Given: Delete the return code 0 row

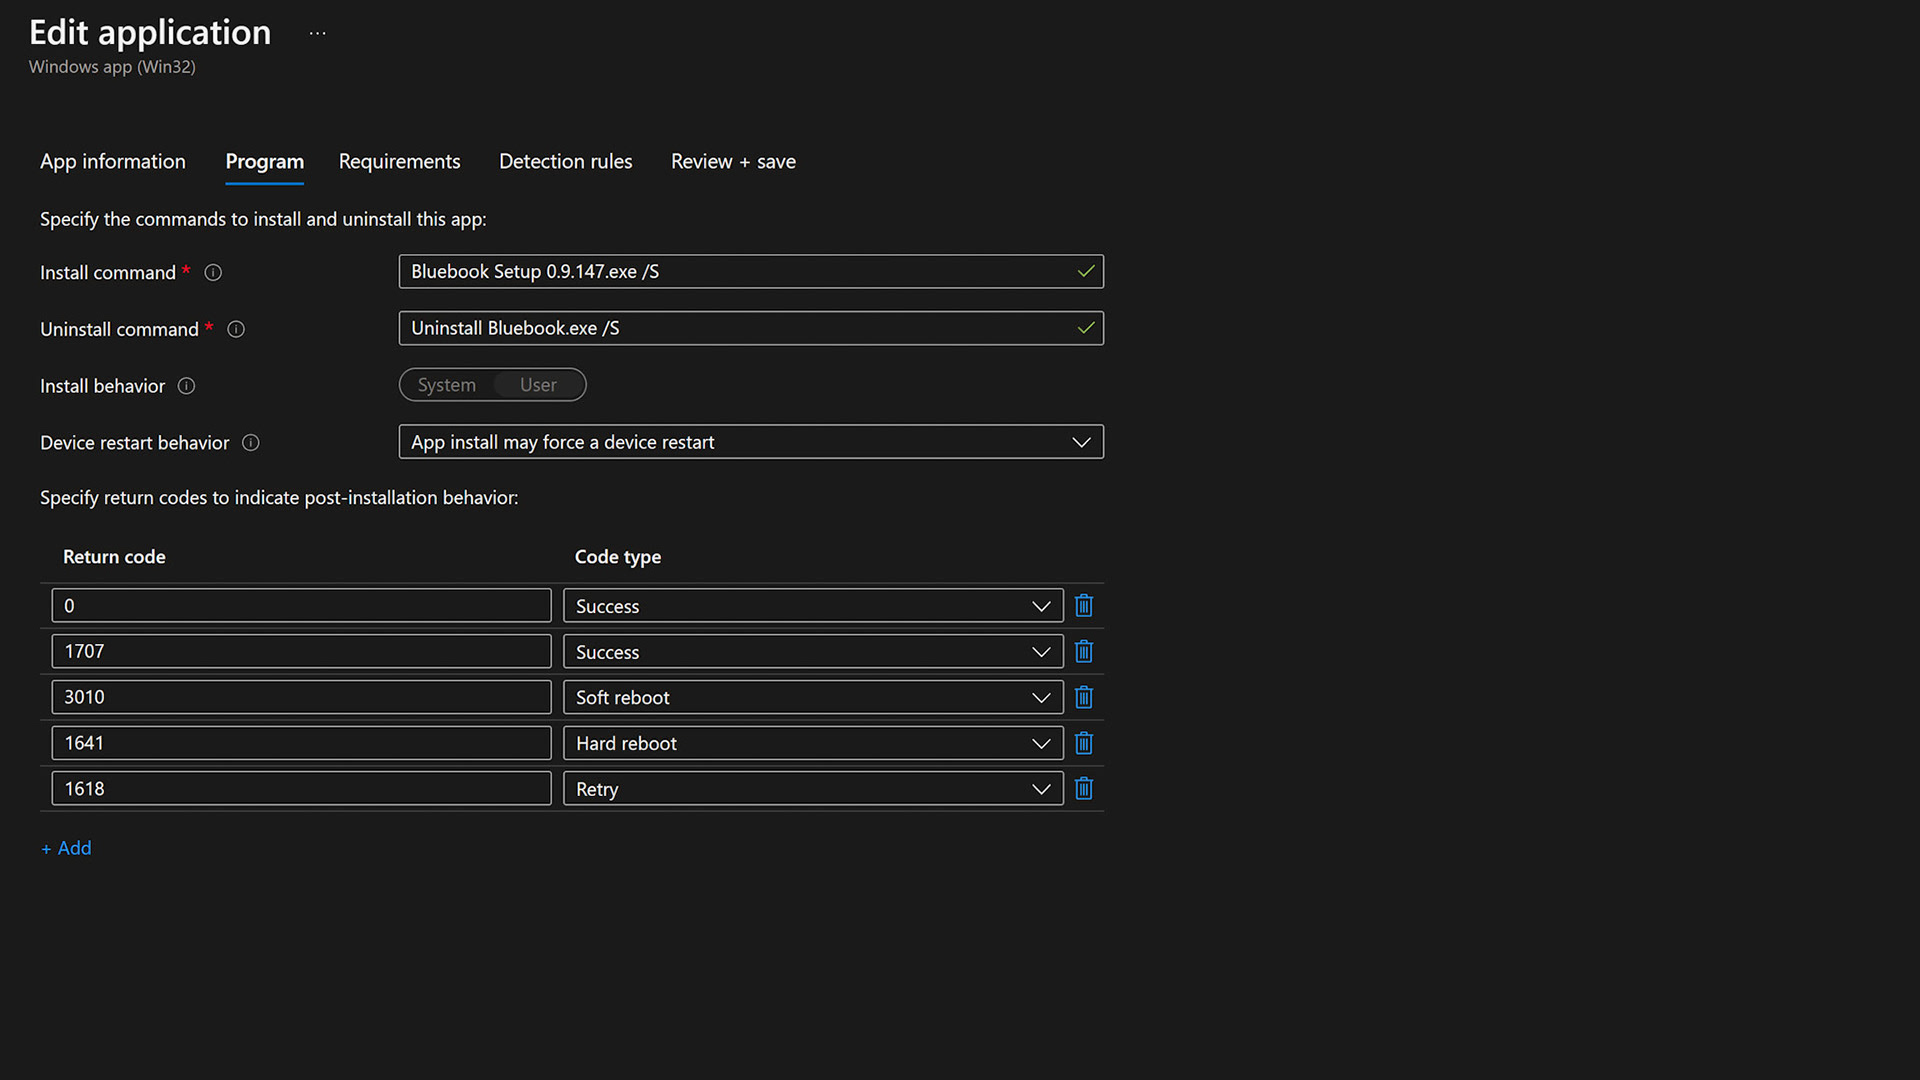Looking at the screenshot, I should pyautogui.click(x=1083, y=606).
